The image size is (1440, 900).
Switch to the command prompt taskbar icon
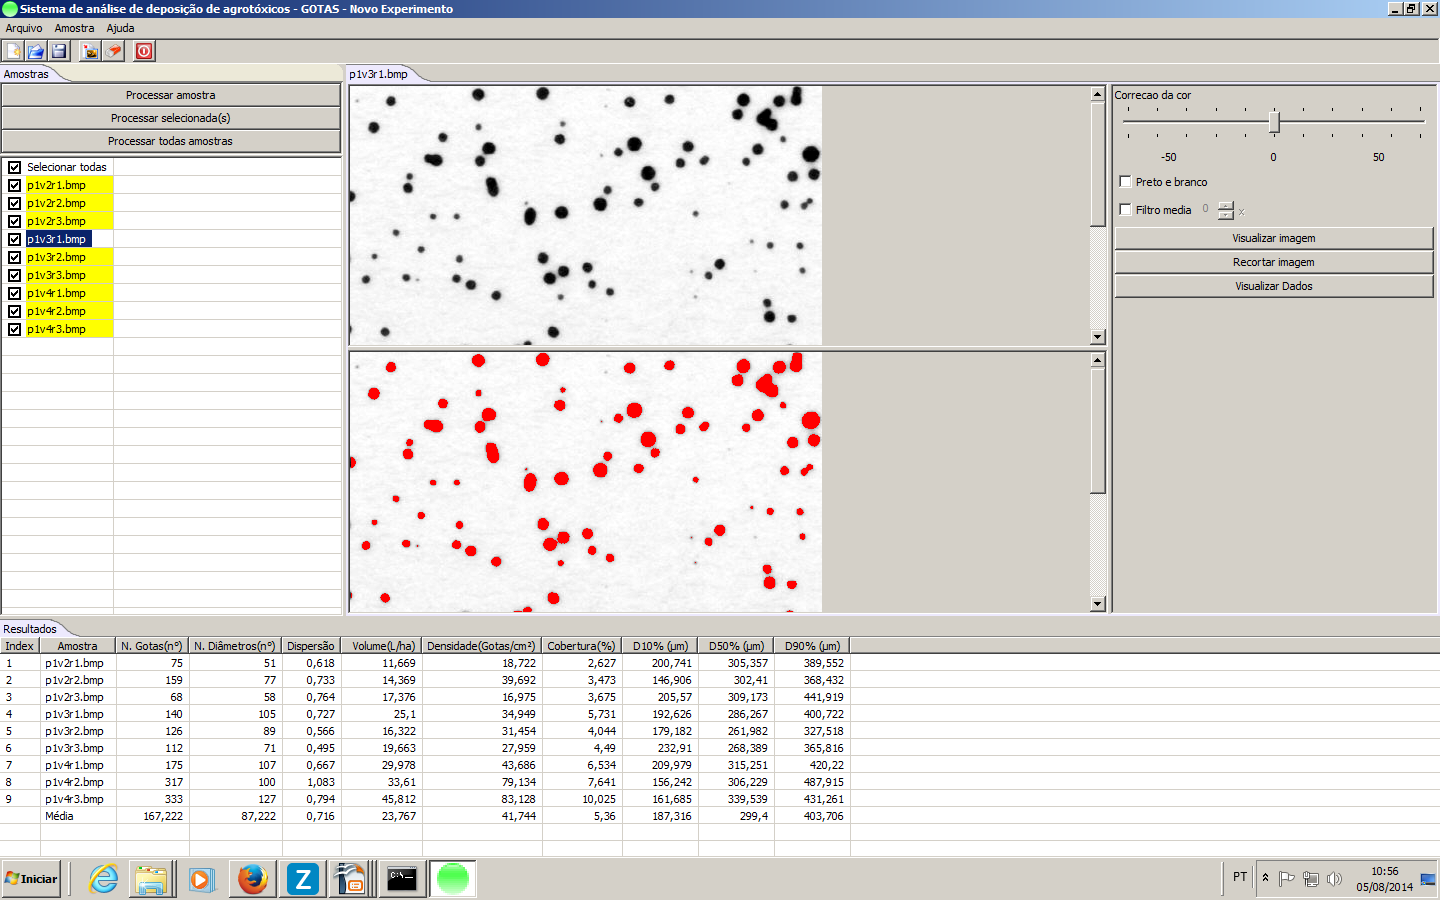tap(402, 879)
